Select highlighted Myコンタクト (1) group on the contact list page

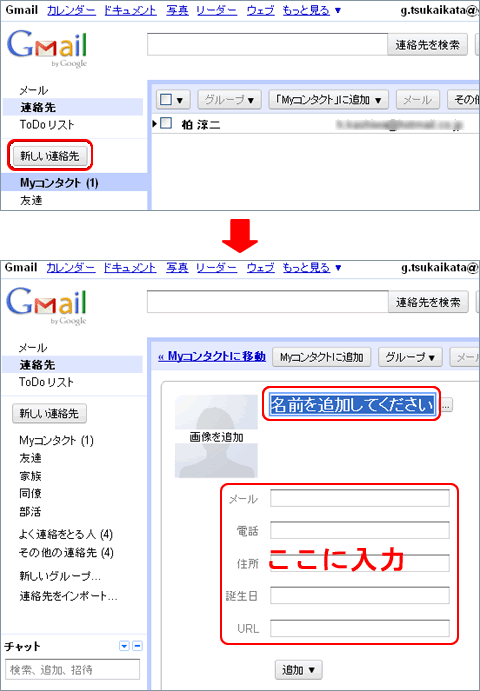pos(74,183)
